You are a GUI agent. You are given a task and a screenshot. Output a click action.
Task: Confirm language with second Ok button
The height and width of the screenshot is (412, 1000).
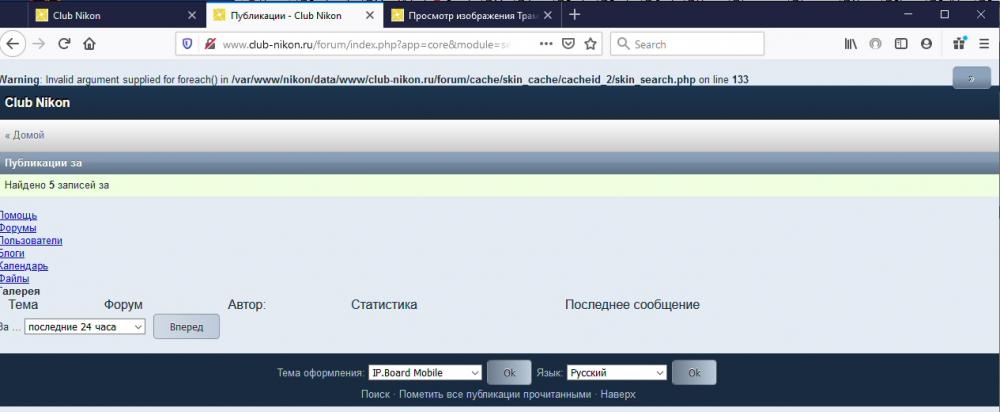pyautogui.click(x=694, y=372)
